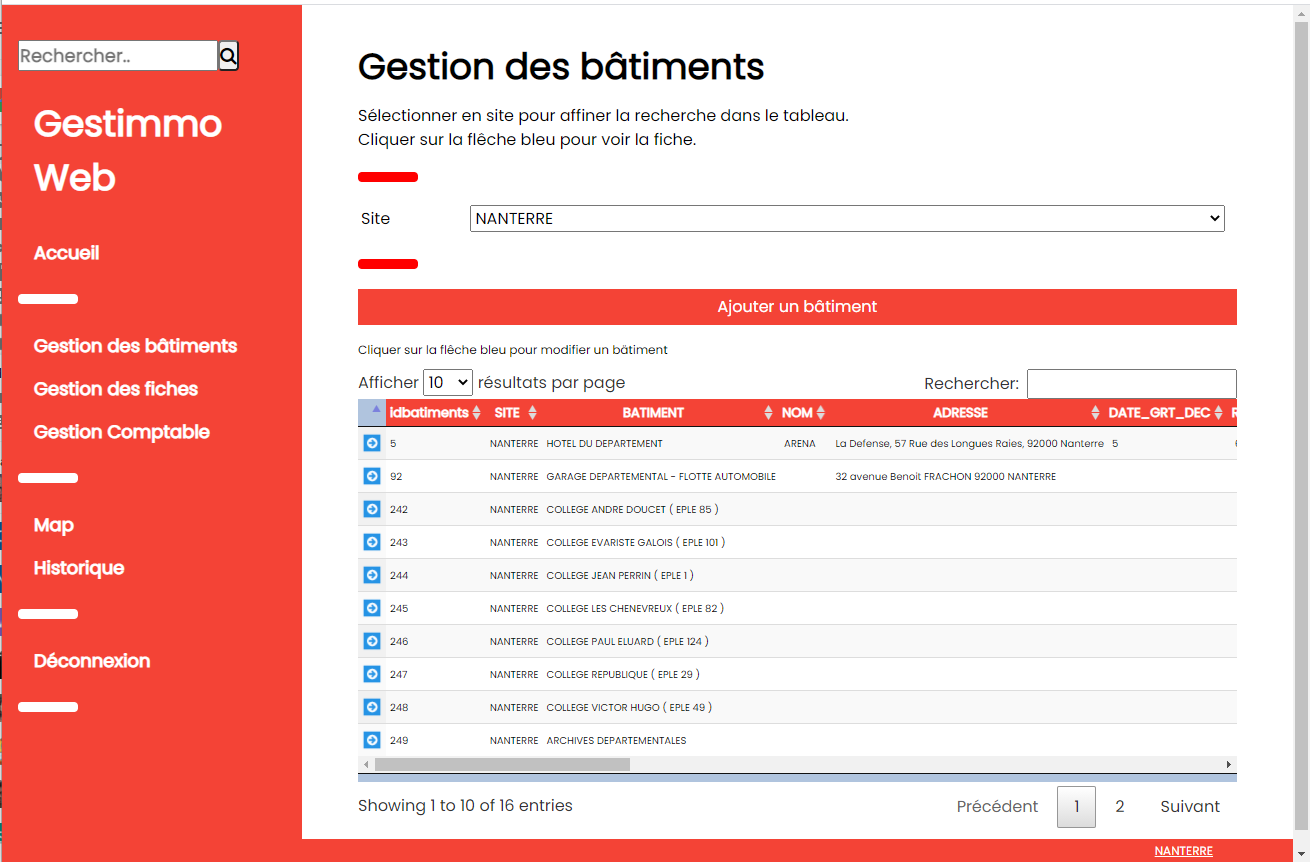Open blue arrow for GARAGE DEPARTEMENTAL row
Viewport: 1310px width, 862px height.
372,476
